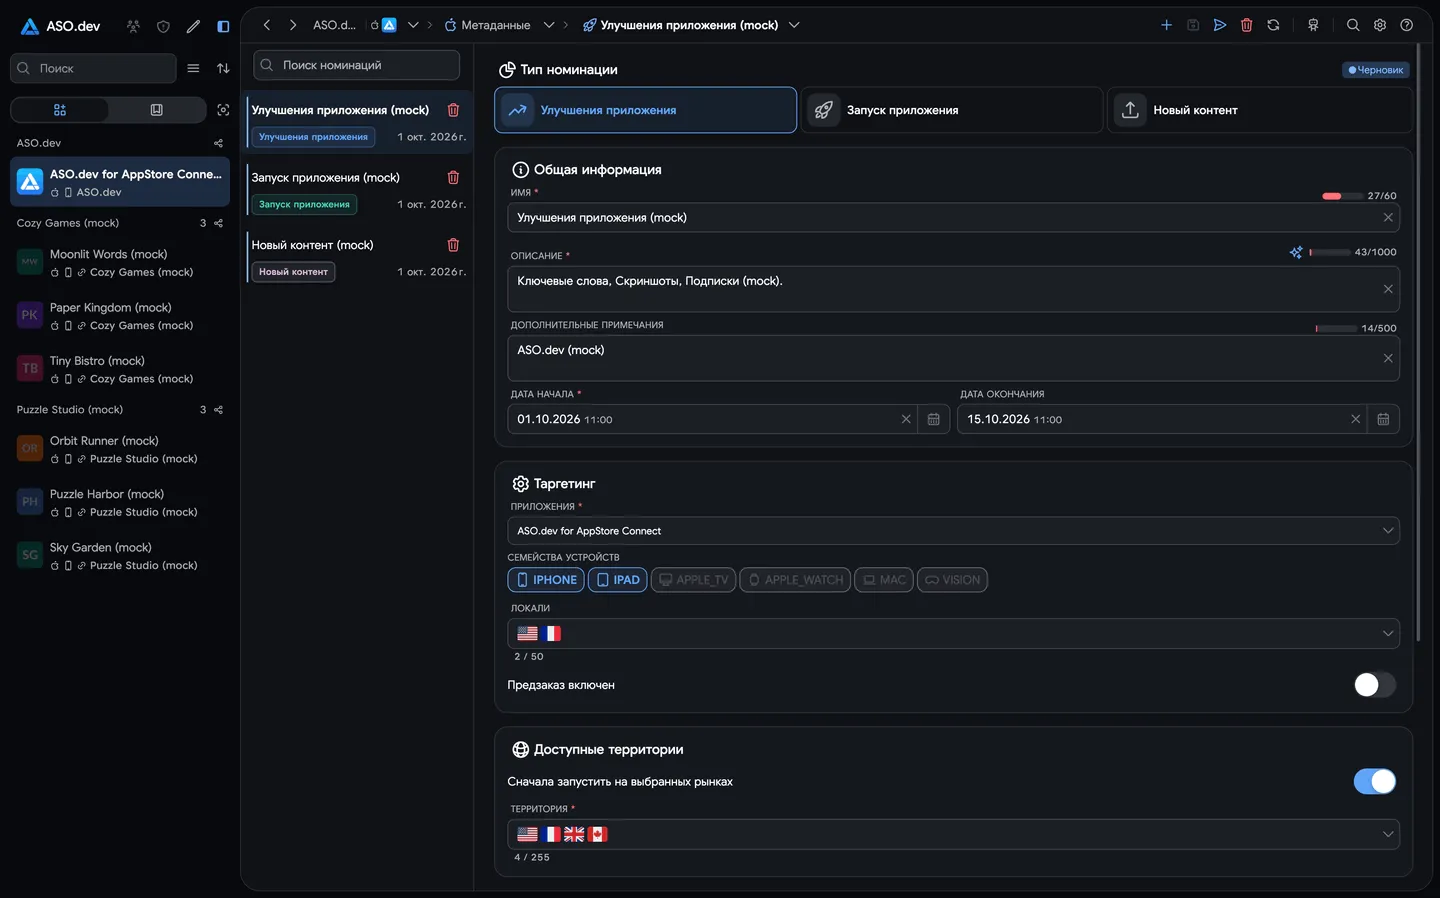Screen dimensions: 1440x898
Task: Open search with the top-right magnifier icon
Action: tap(1353, 25)
